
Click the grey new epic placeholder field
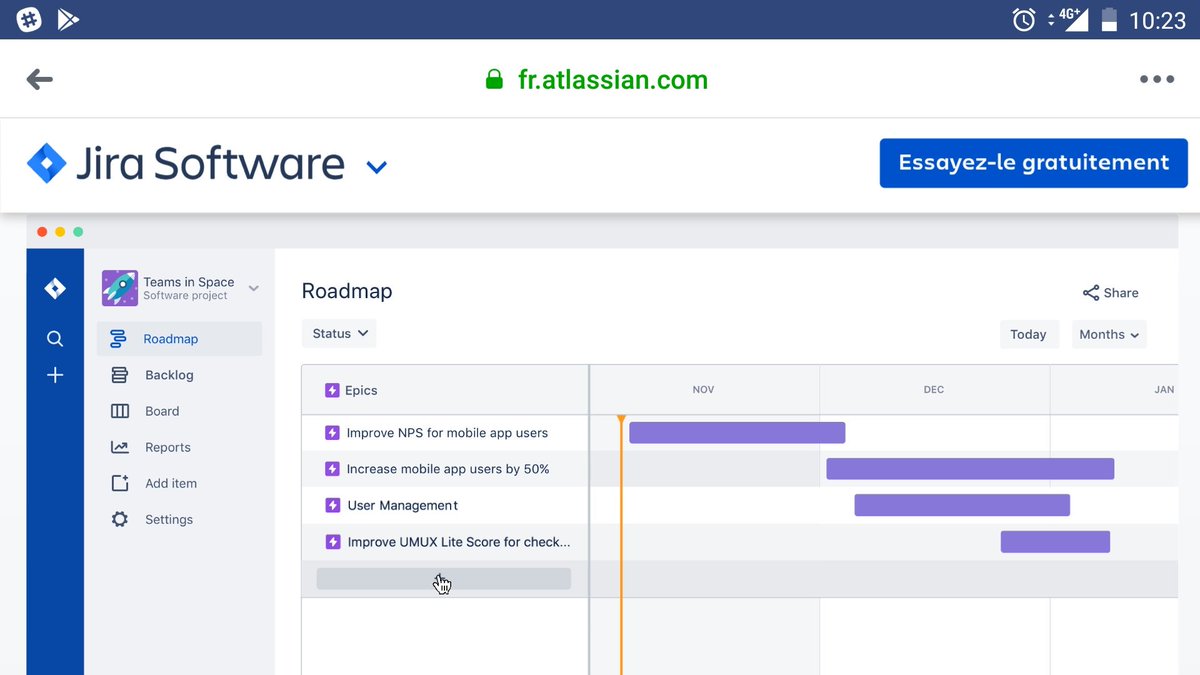click(444, 579)
